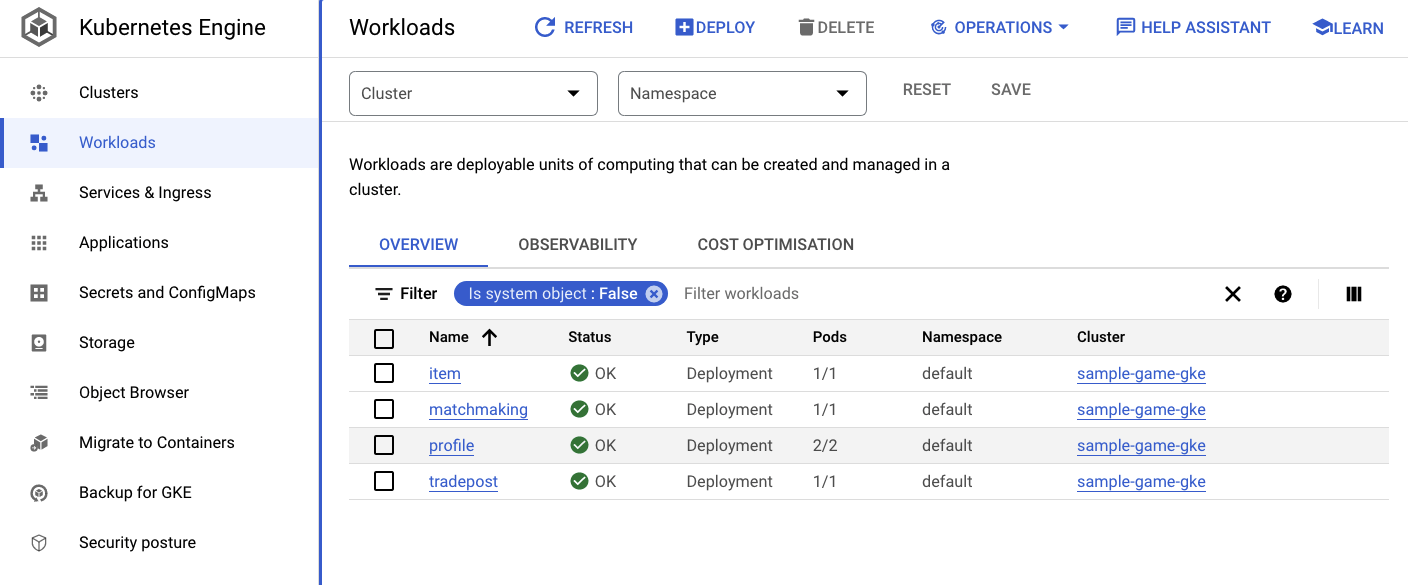Open the column display options icon
This screenshot has width=1408, height=585.
[1354, 294]
